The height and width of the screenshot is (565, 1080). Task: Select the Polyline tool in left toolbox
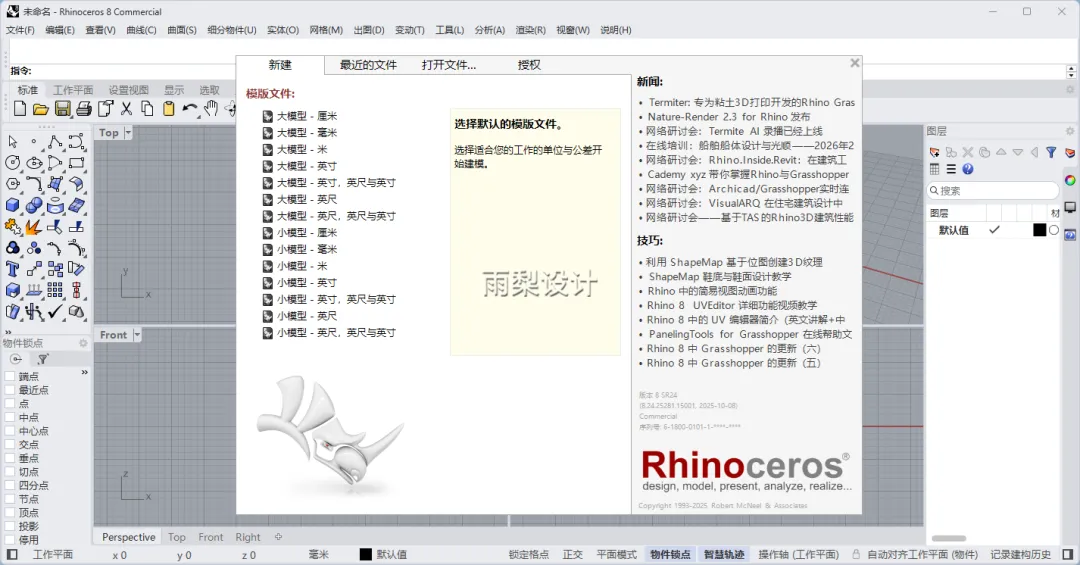tap(55, 142)
